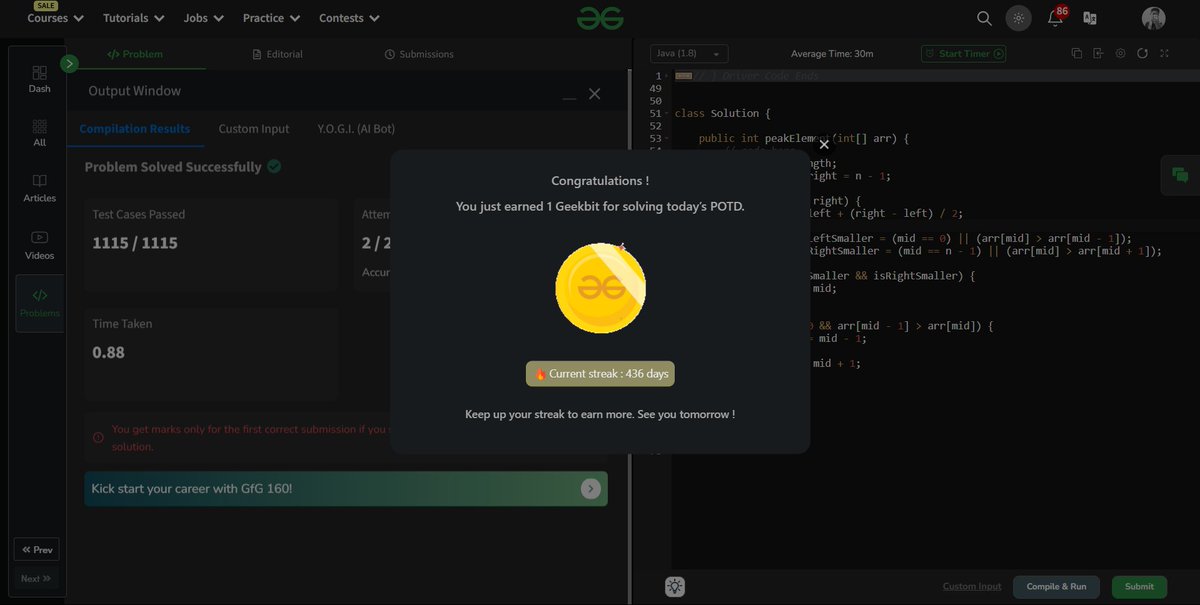Open the language translate icon
This screenshot has height=605, width=1200.
pyautogui.click(x=1090, y=18)
